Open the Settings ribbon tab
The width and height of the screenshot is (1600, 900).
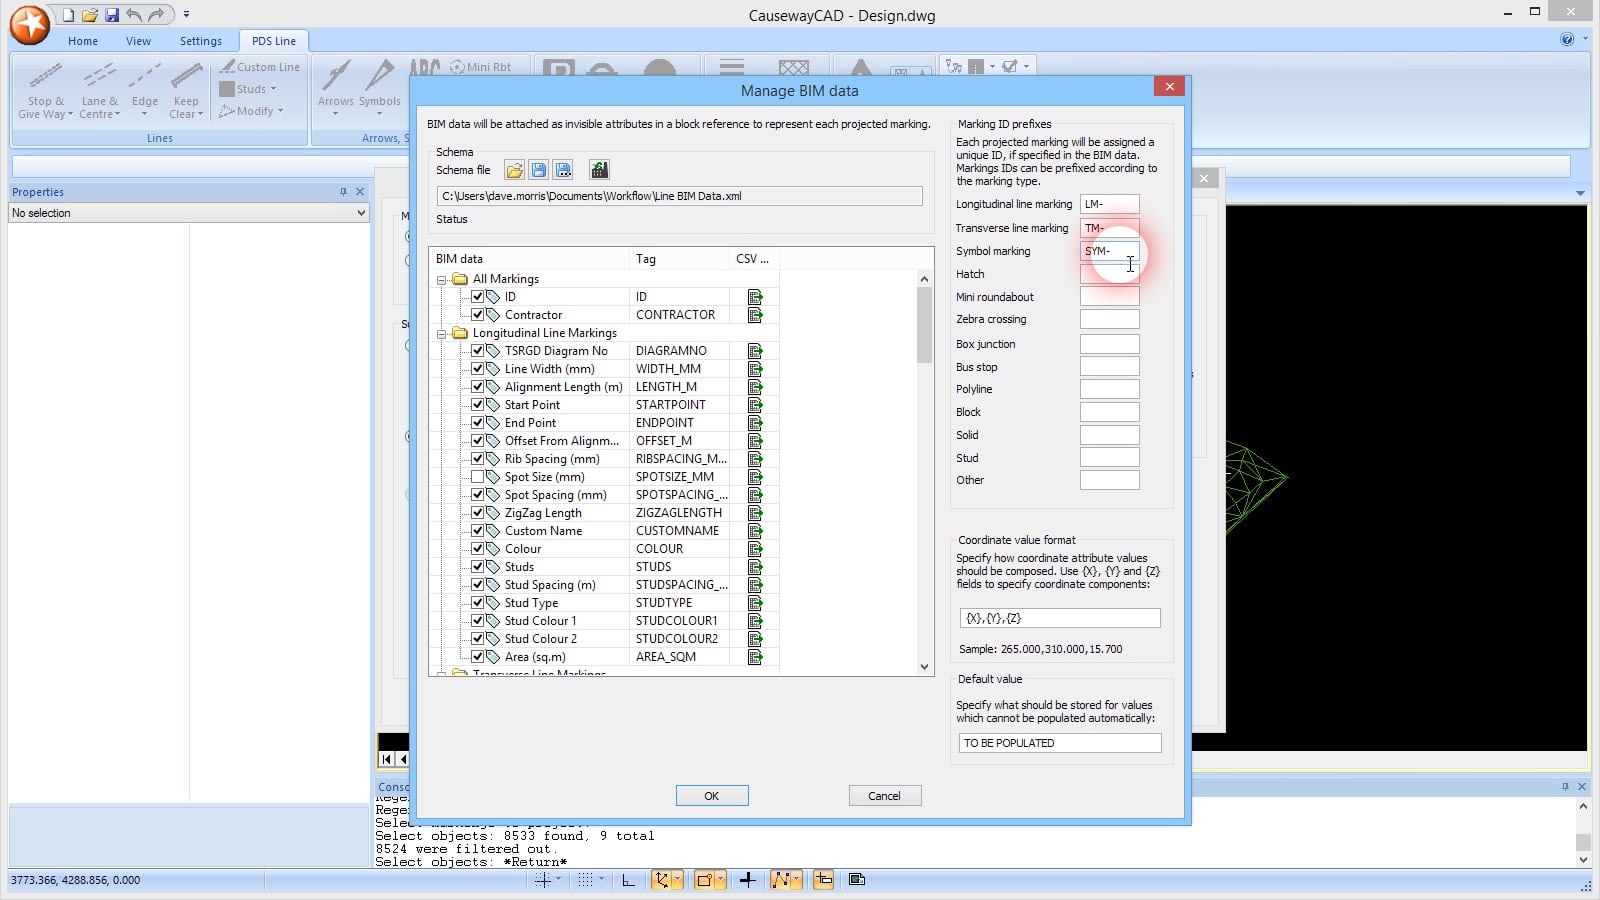(201, 41)
